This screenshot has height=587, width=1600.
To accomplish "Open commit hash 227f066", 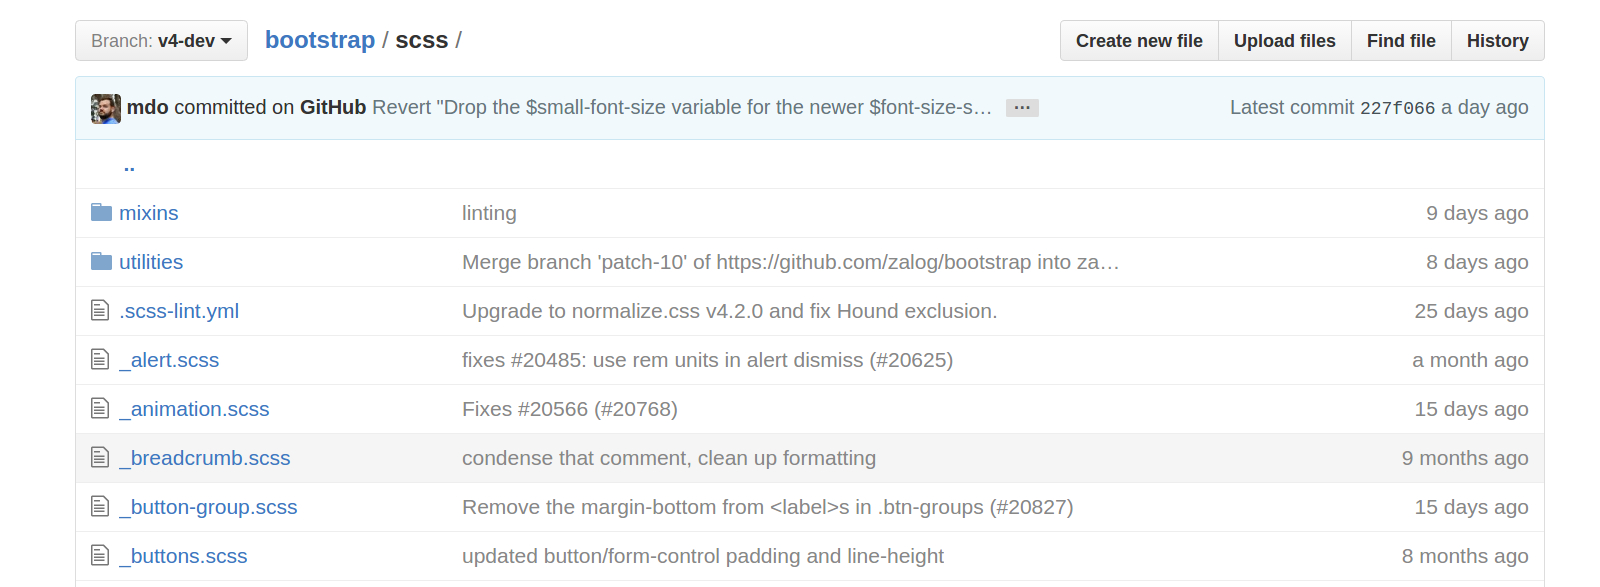I will [x=1397, y=108].
